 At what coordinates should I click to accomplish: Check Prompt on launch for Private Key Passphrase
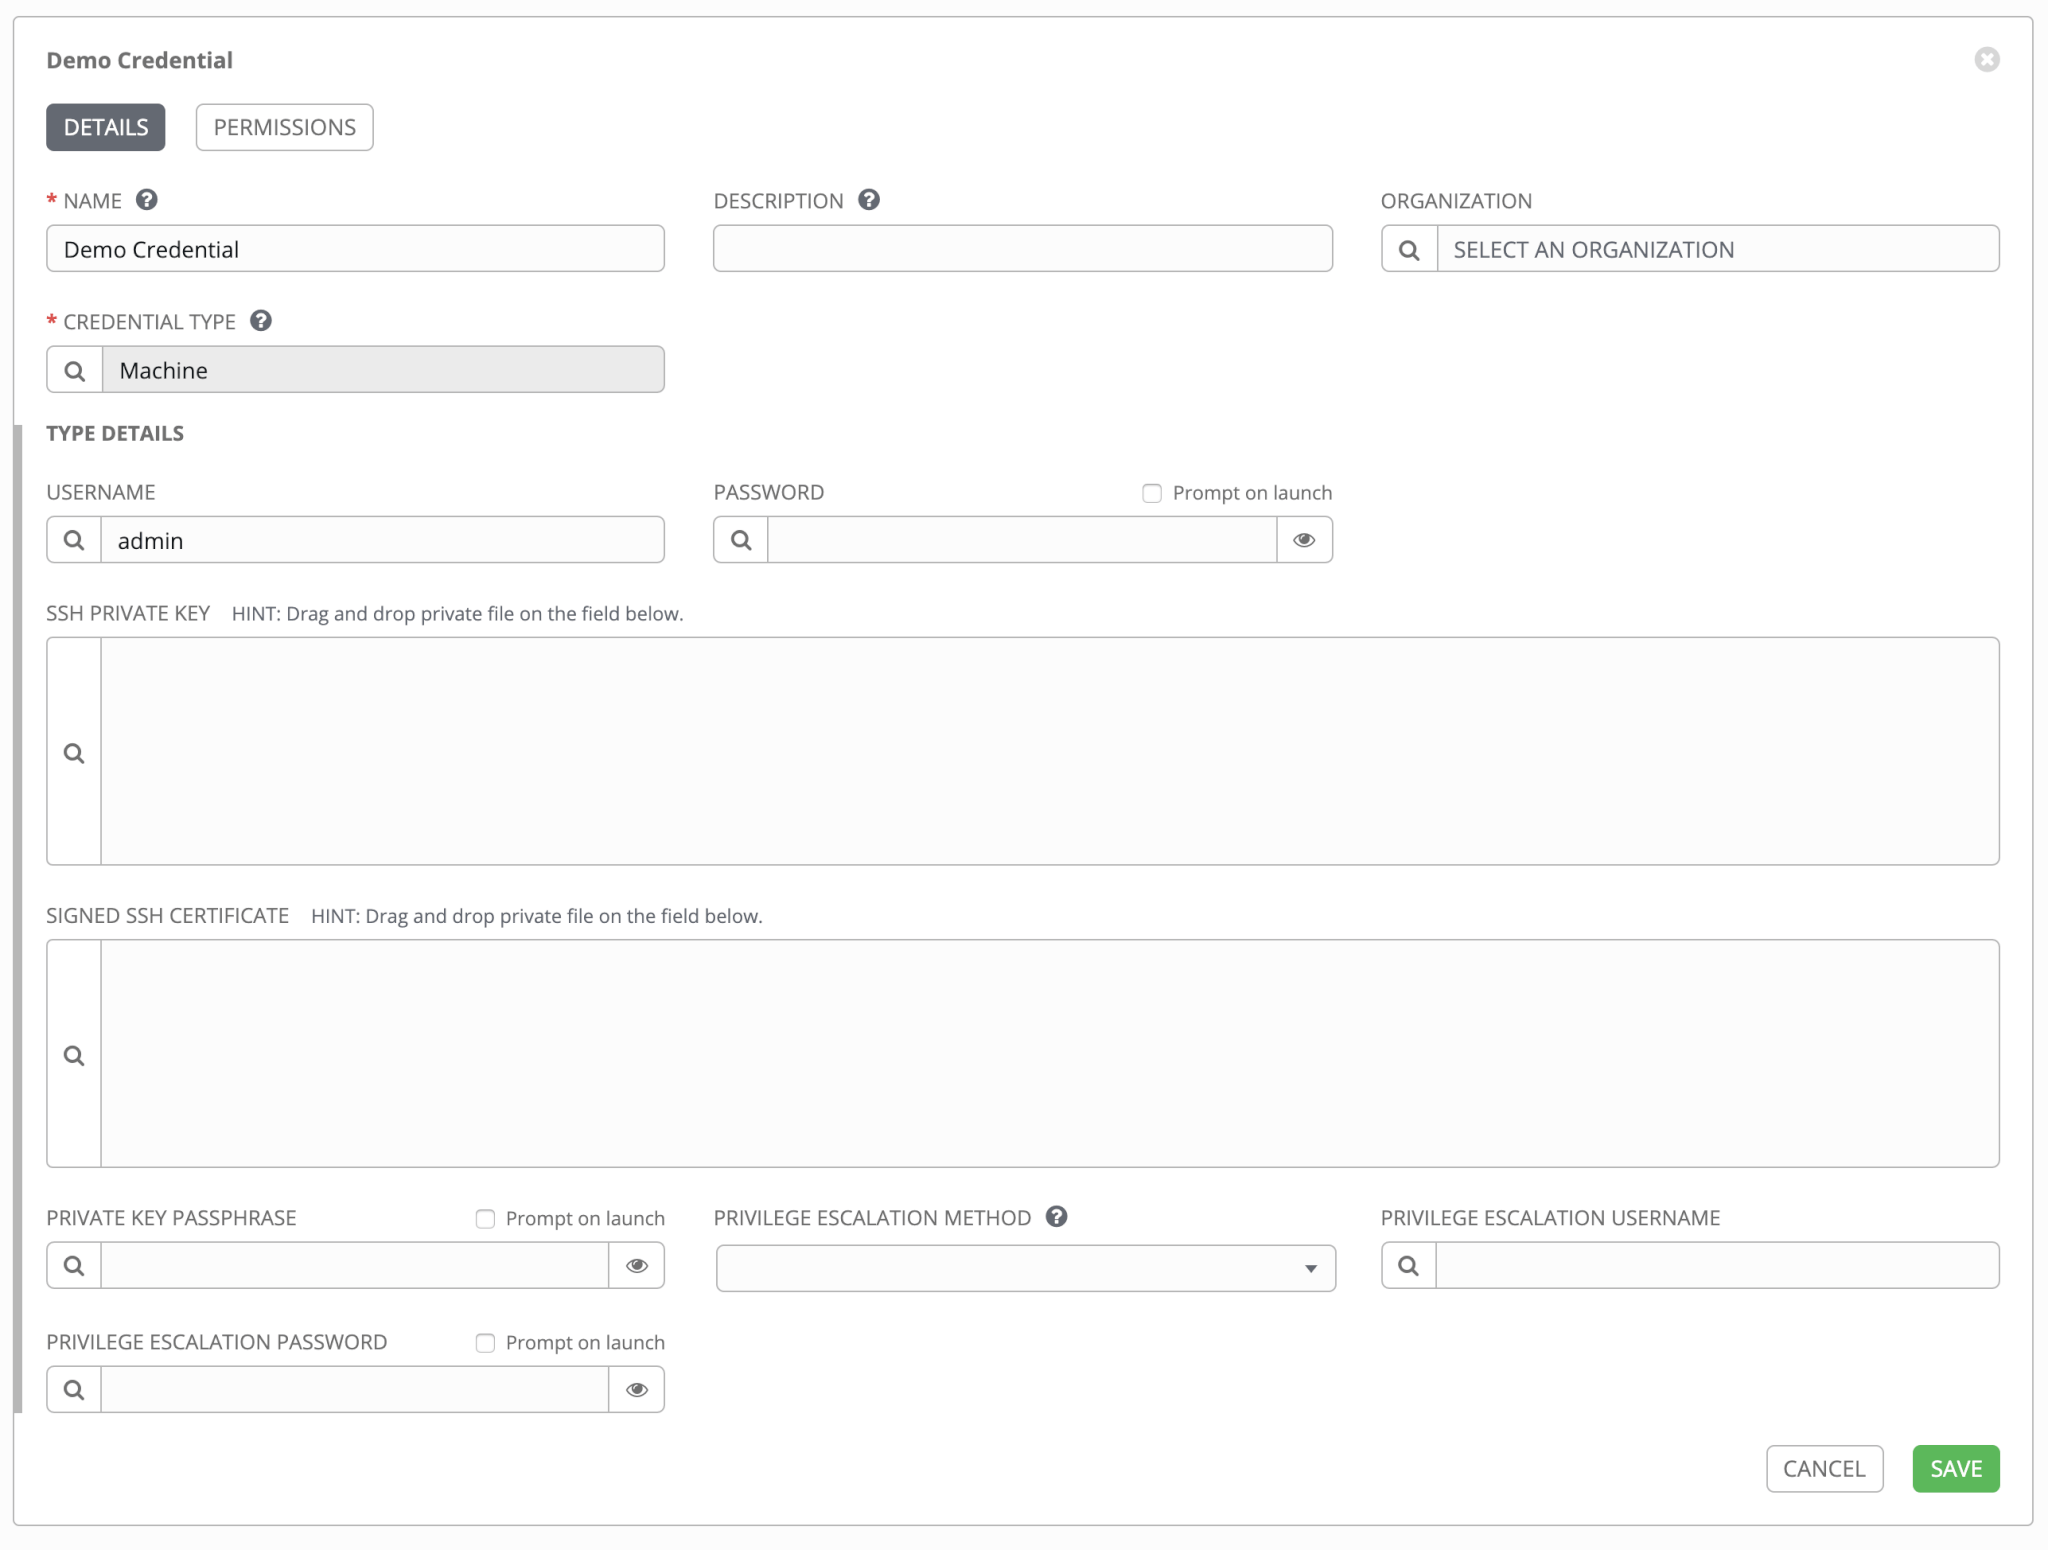click(x=485, y=1218)
